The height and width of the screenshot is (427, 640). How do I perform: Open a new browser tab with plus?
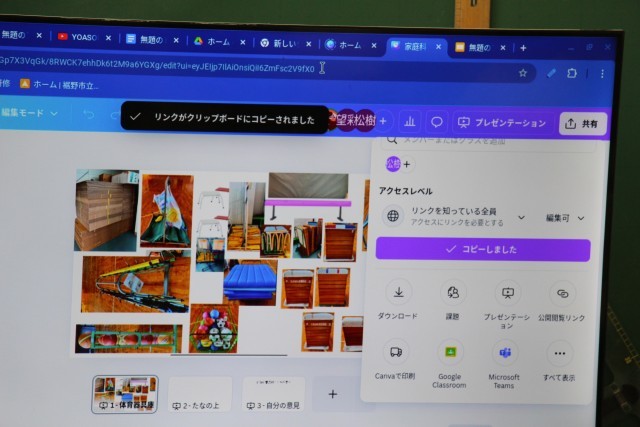(523, 48)
